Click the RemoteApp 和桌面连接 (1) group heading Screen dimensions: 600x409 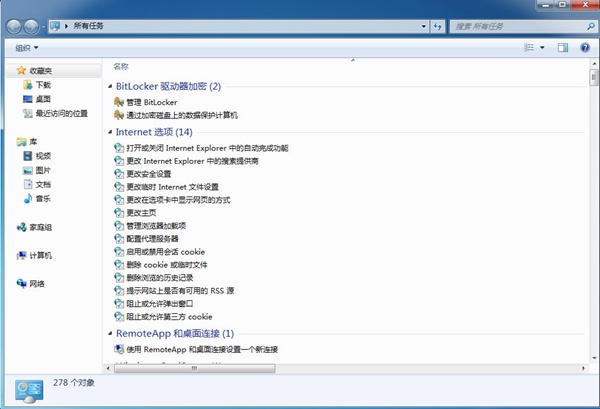tap(175, 334)
